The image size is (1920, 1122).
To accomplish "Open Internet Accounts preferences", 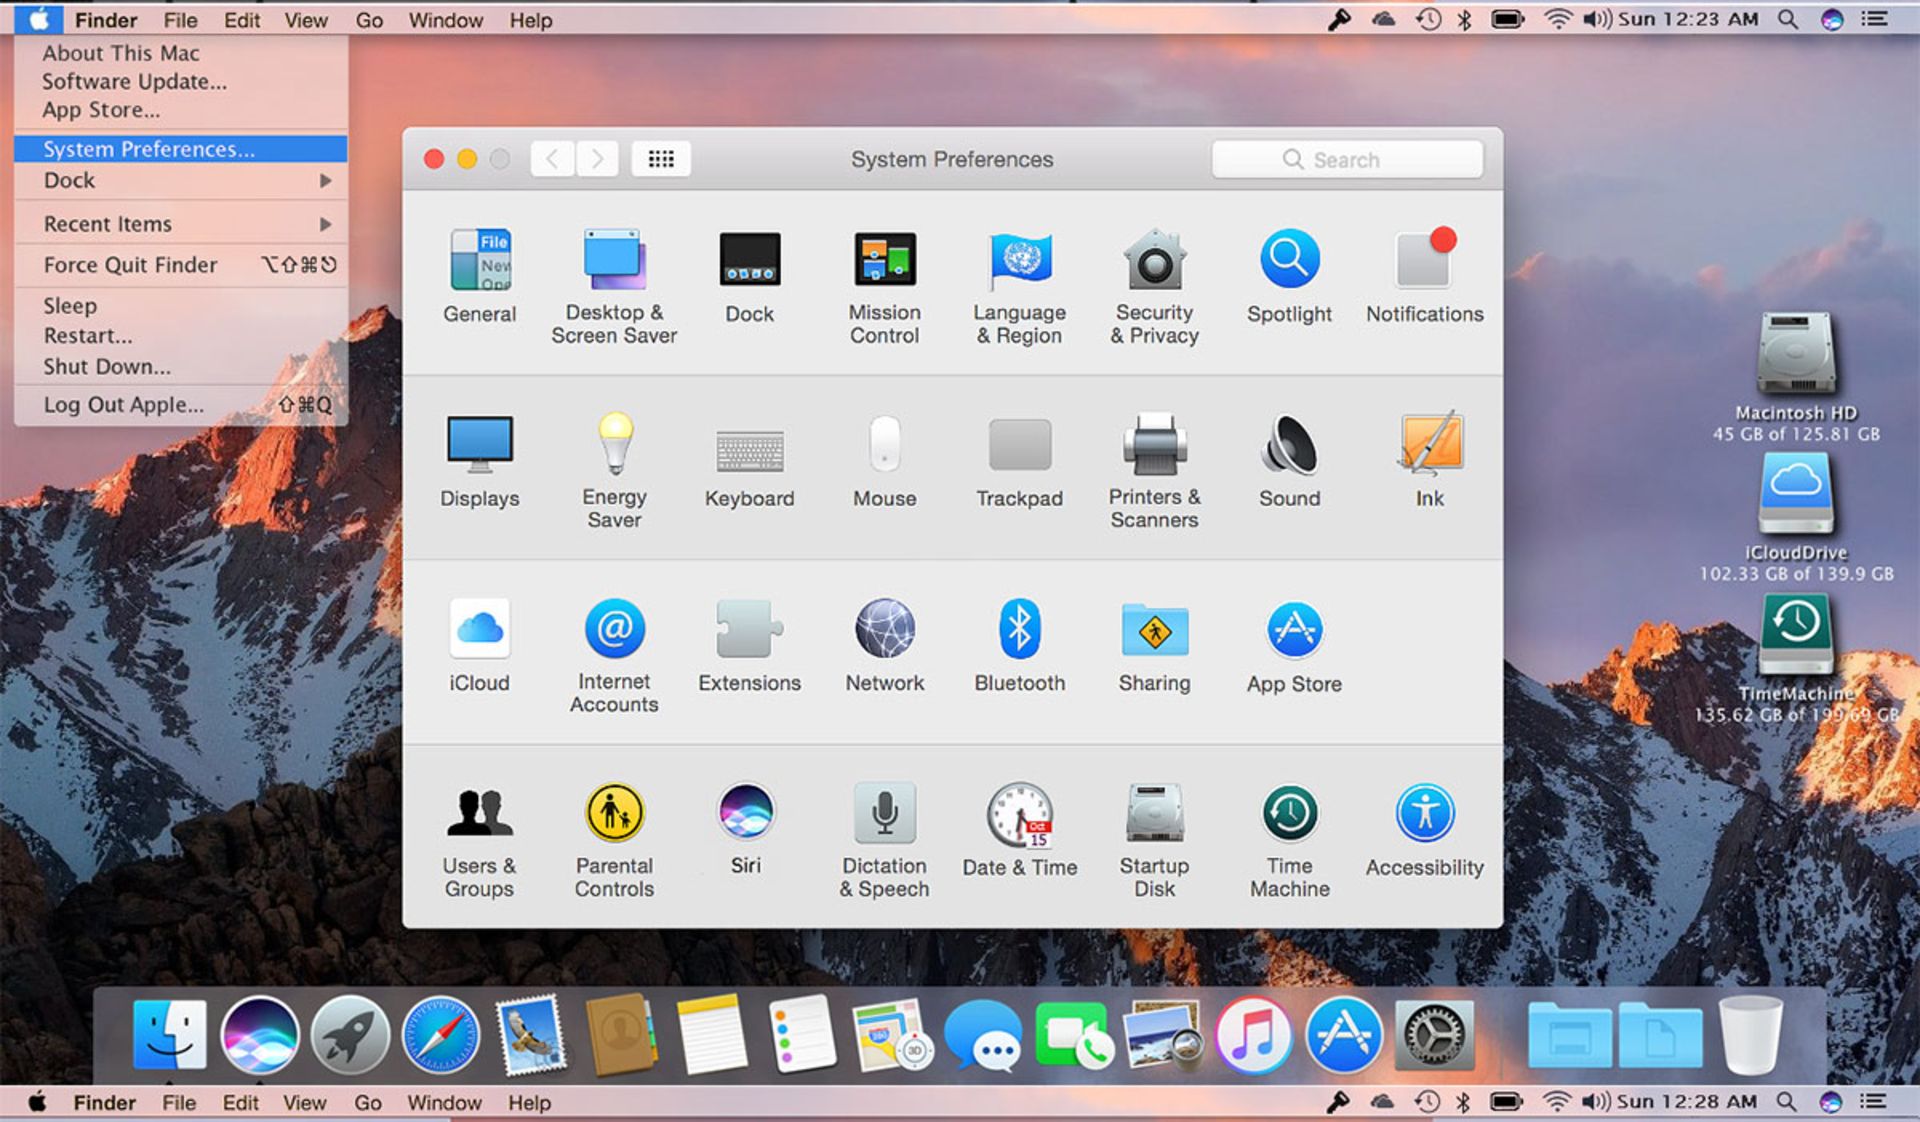I will [614, 655].
